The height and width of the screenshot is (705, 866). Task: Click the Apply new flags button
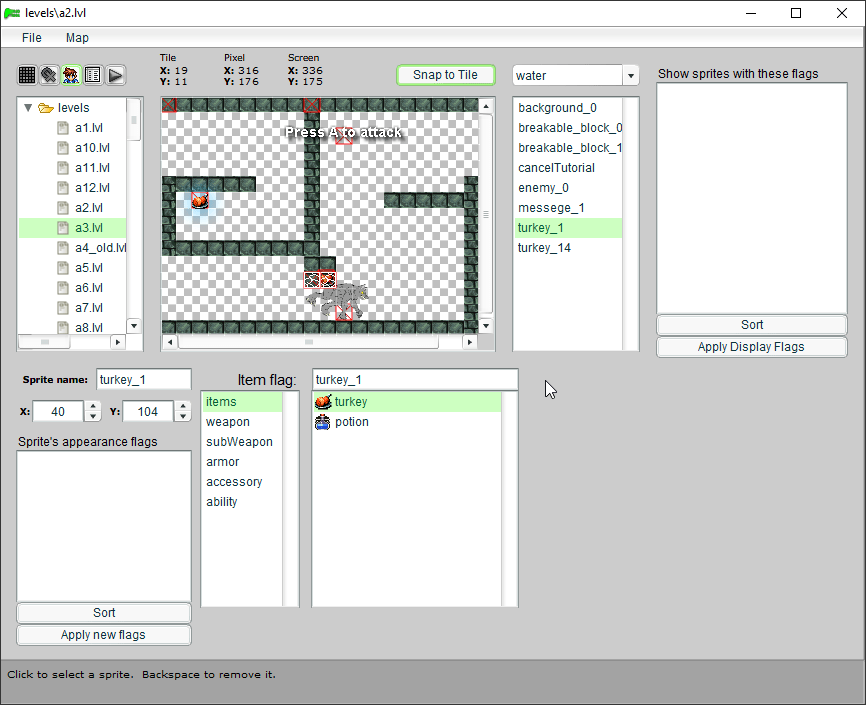104,635
